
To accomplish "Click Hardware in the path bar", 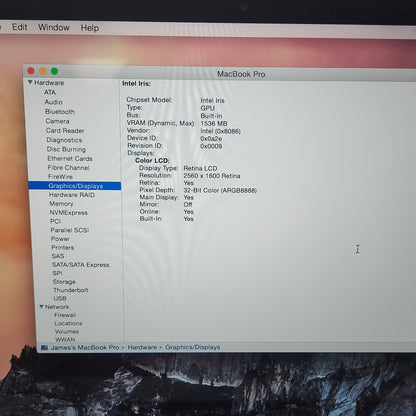I will point(142,347).
